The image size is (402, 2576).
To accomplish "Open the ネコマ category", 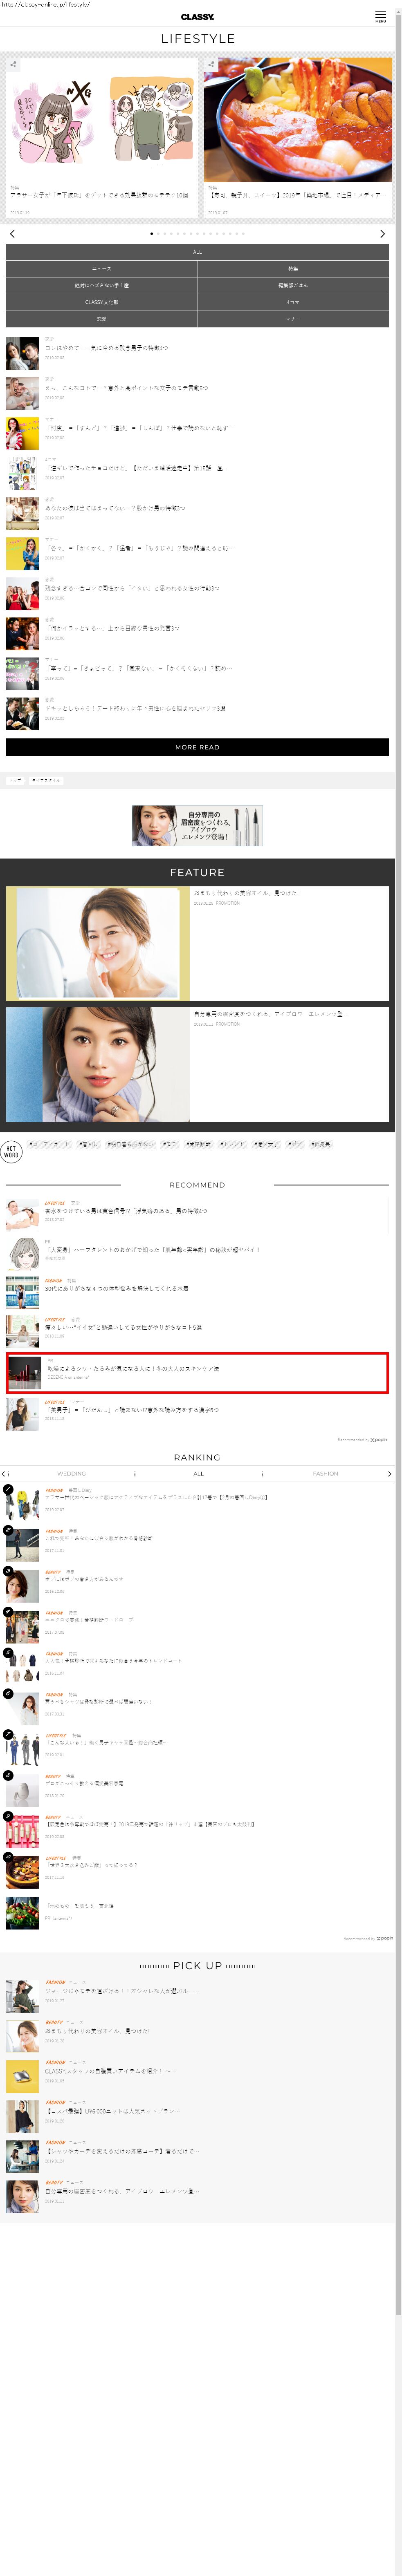I will pos(293,302).
